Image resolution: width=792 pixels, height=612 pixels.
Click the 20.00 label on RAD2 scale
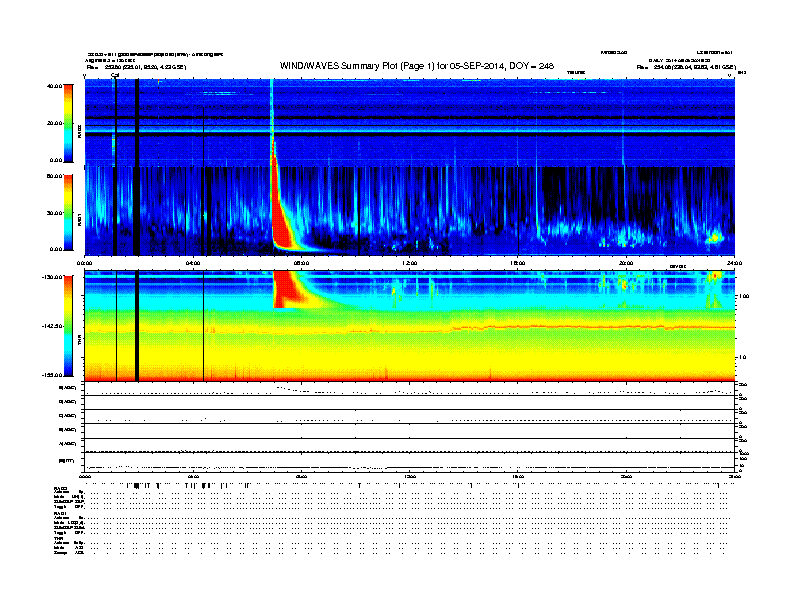click(x=54, y=123)
